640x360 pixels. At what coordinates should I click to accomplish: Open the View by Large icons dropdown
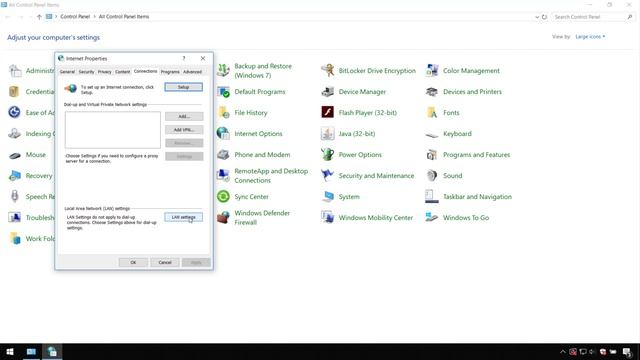[590, 37]
